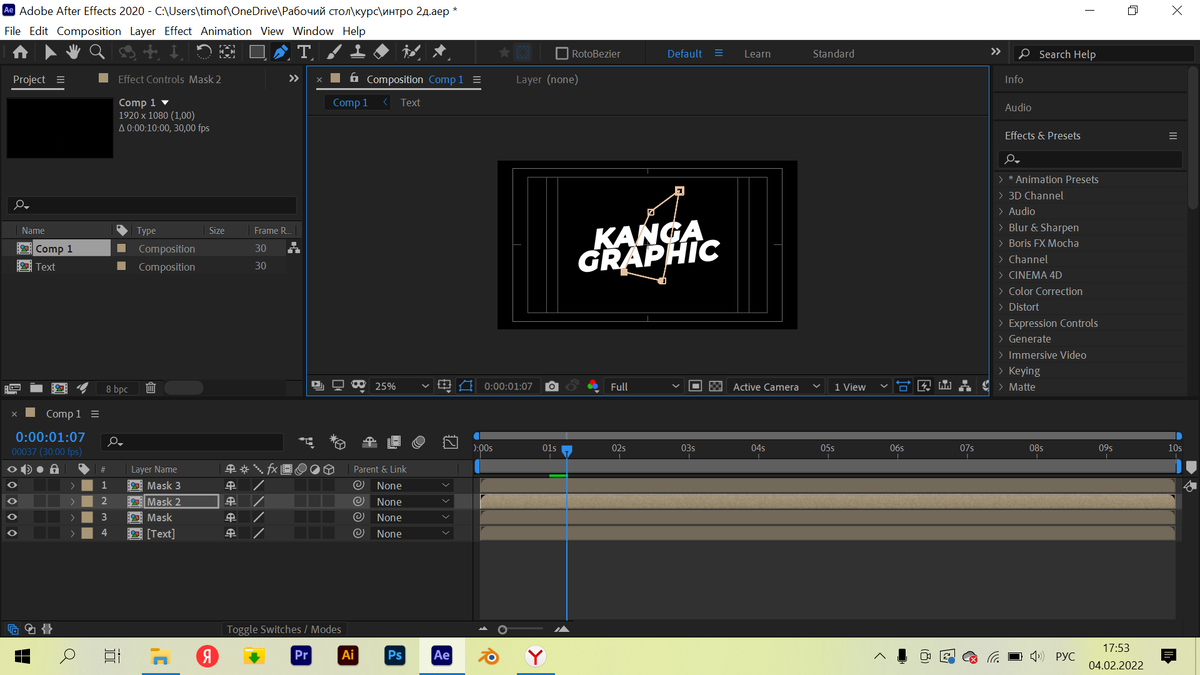
Task: Pick the Puppet Pin tool
Action: (439, 52)
